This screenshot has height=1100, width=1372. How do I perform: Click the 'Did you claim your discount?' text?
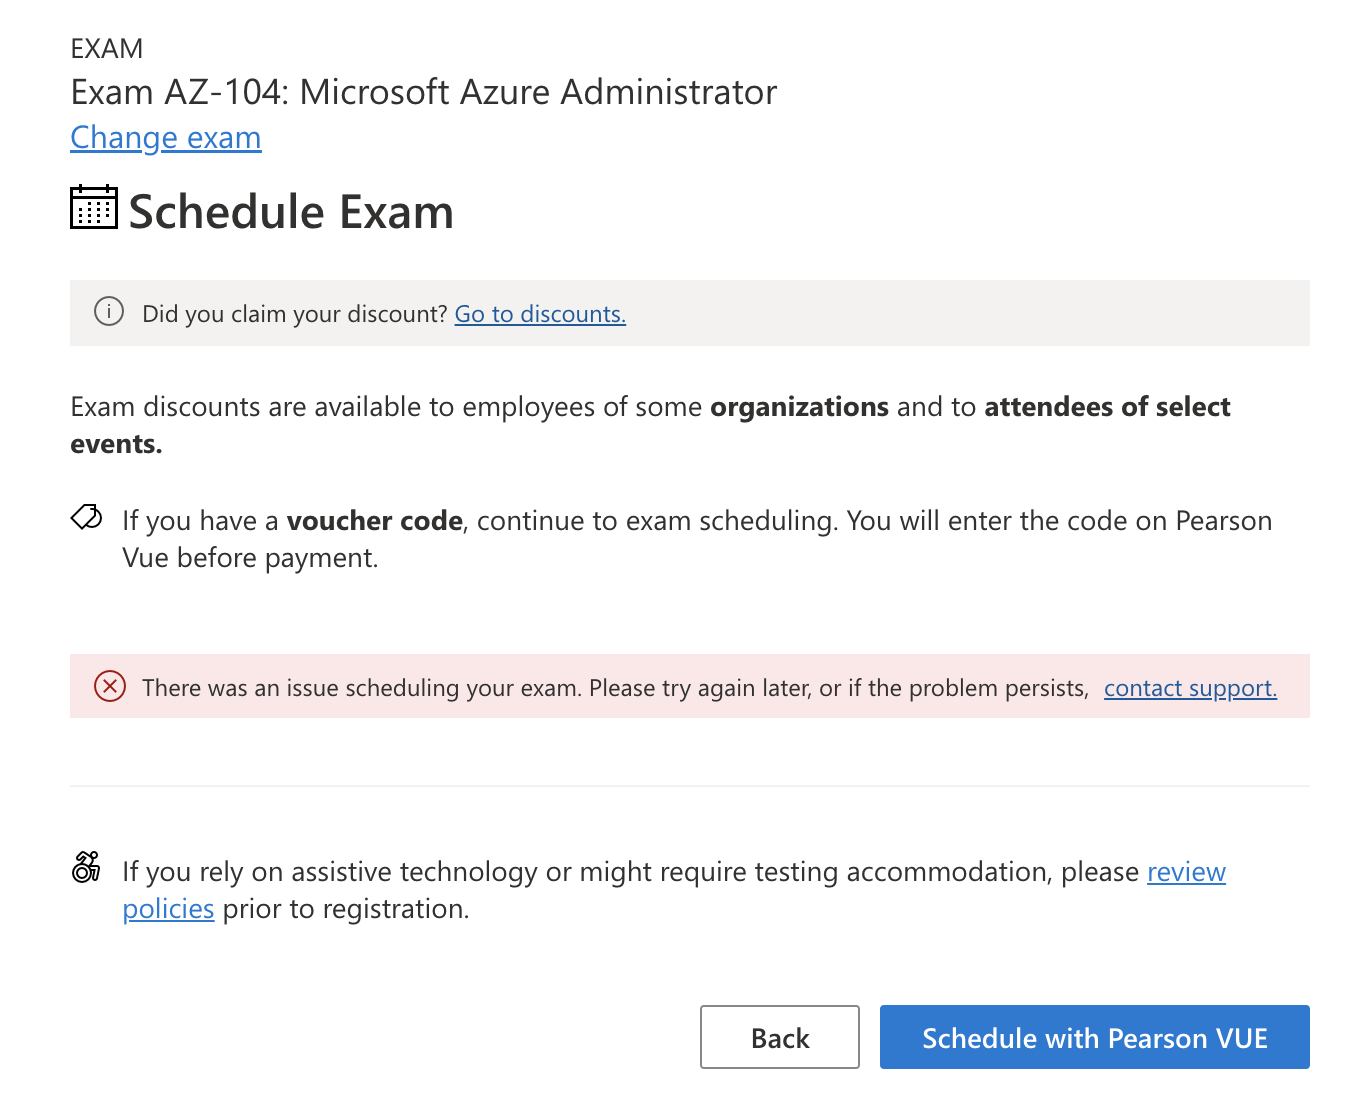click(295, 314)
